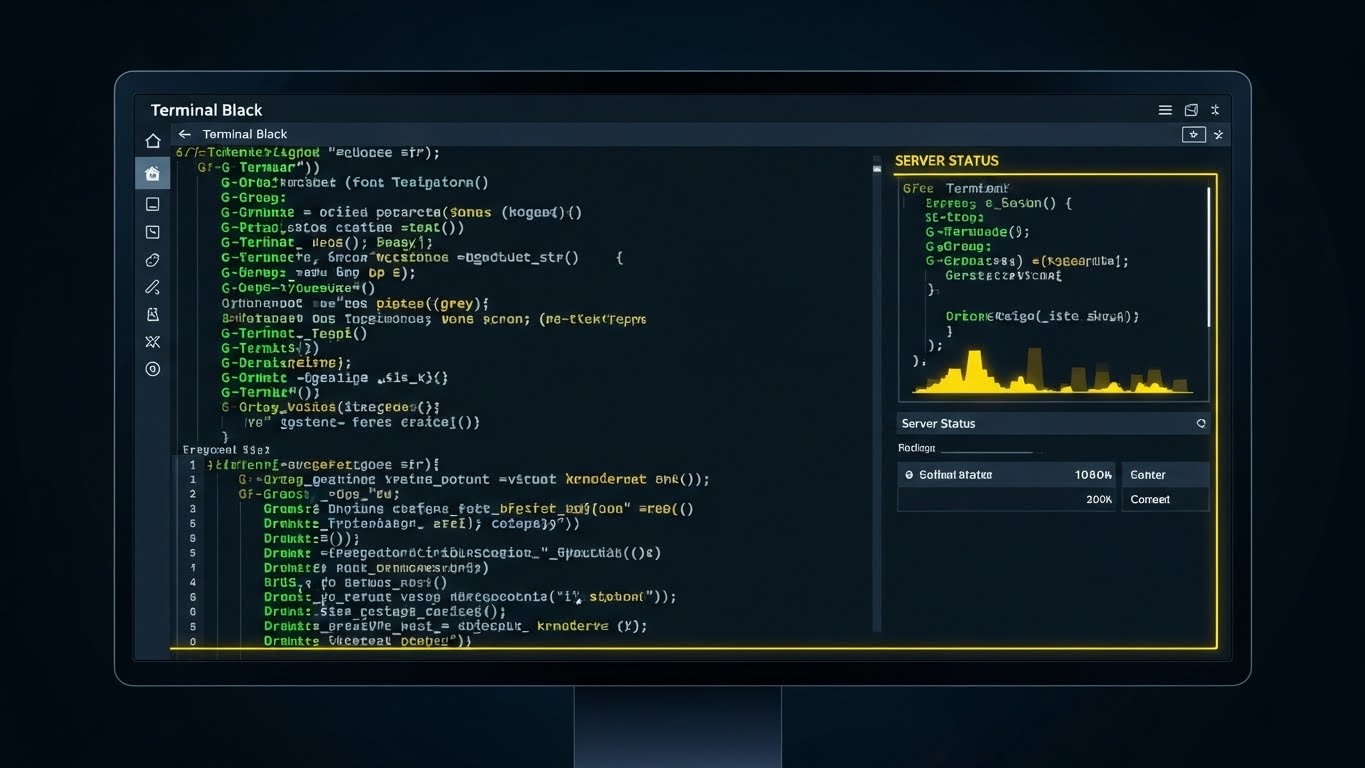Pick the pen tool icon in the sidebar

click(x=152, y=287)
